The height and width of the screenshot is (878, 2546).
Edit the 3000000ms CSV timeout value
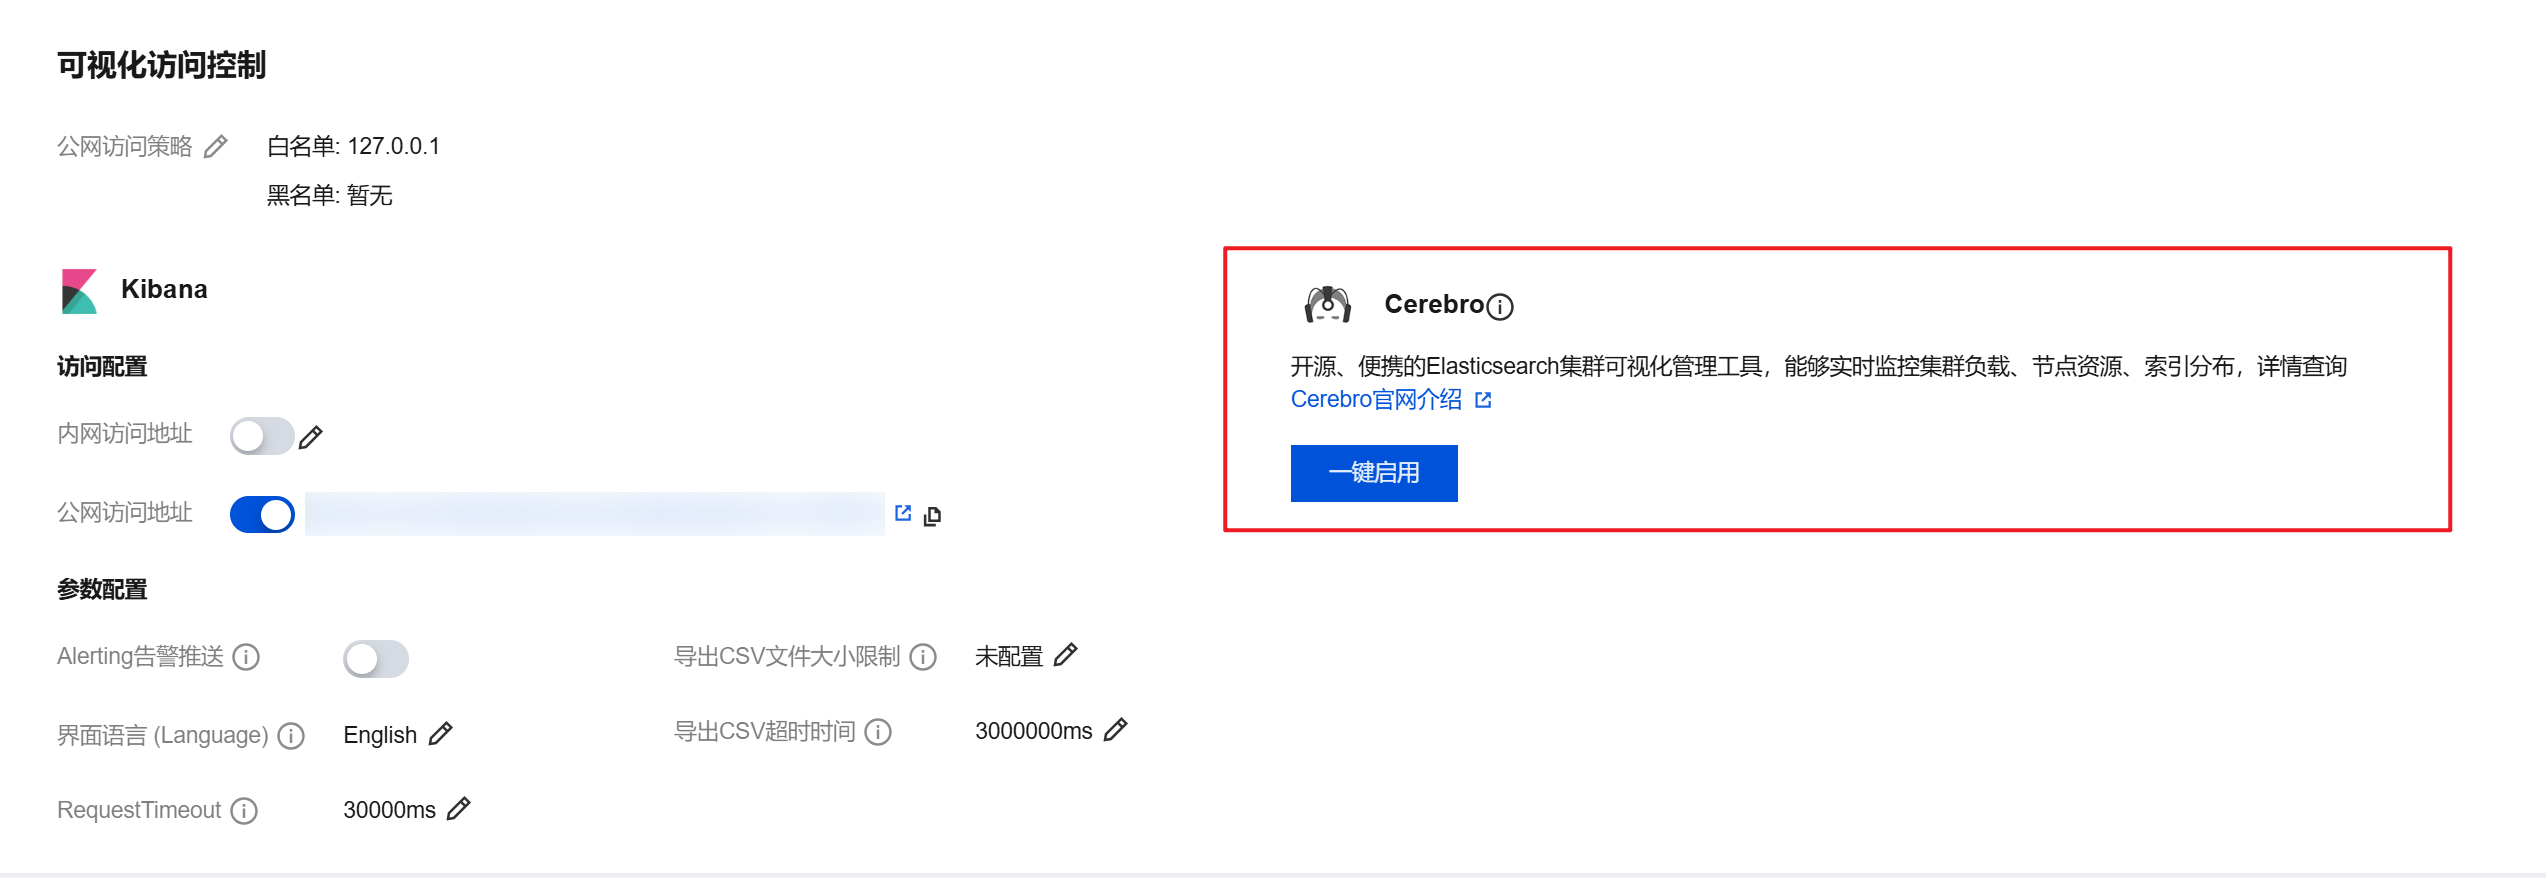tap(1116, 730)
